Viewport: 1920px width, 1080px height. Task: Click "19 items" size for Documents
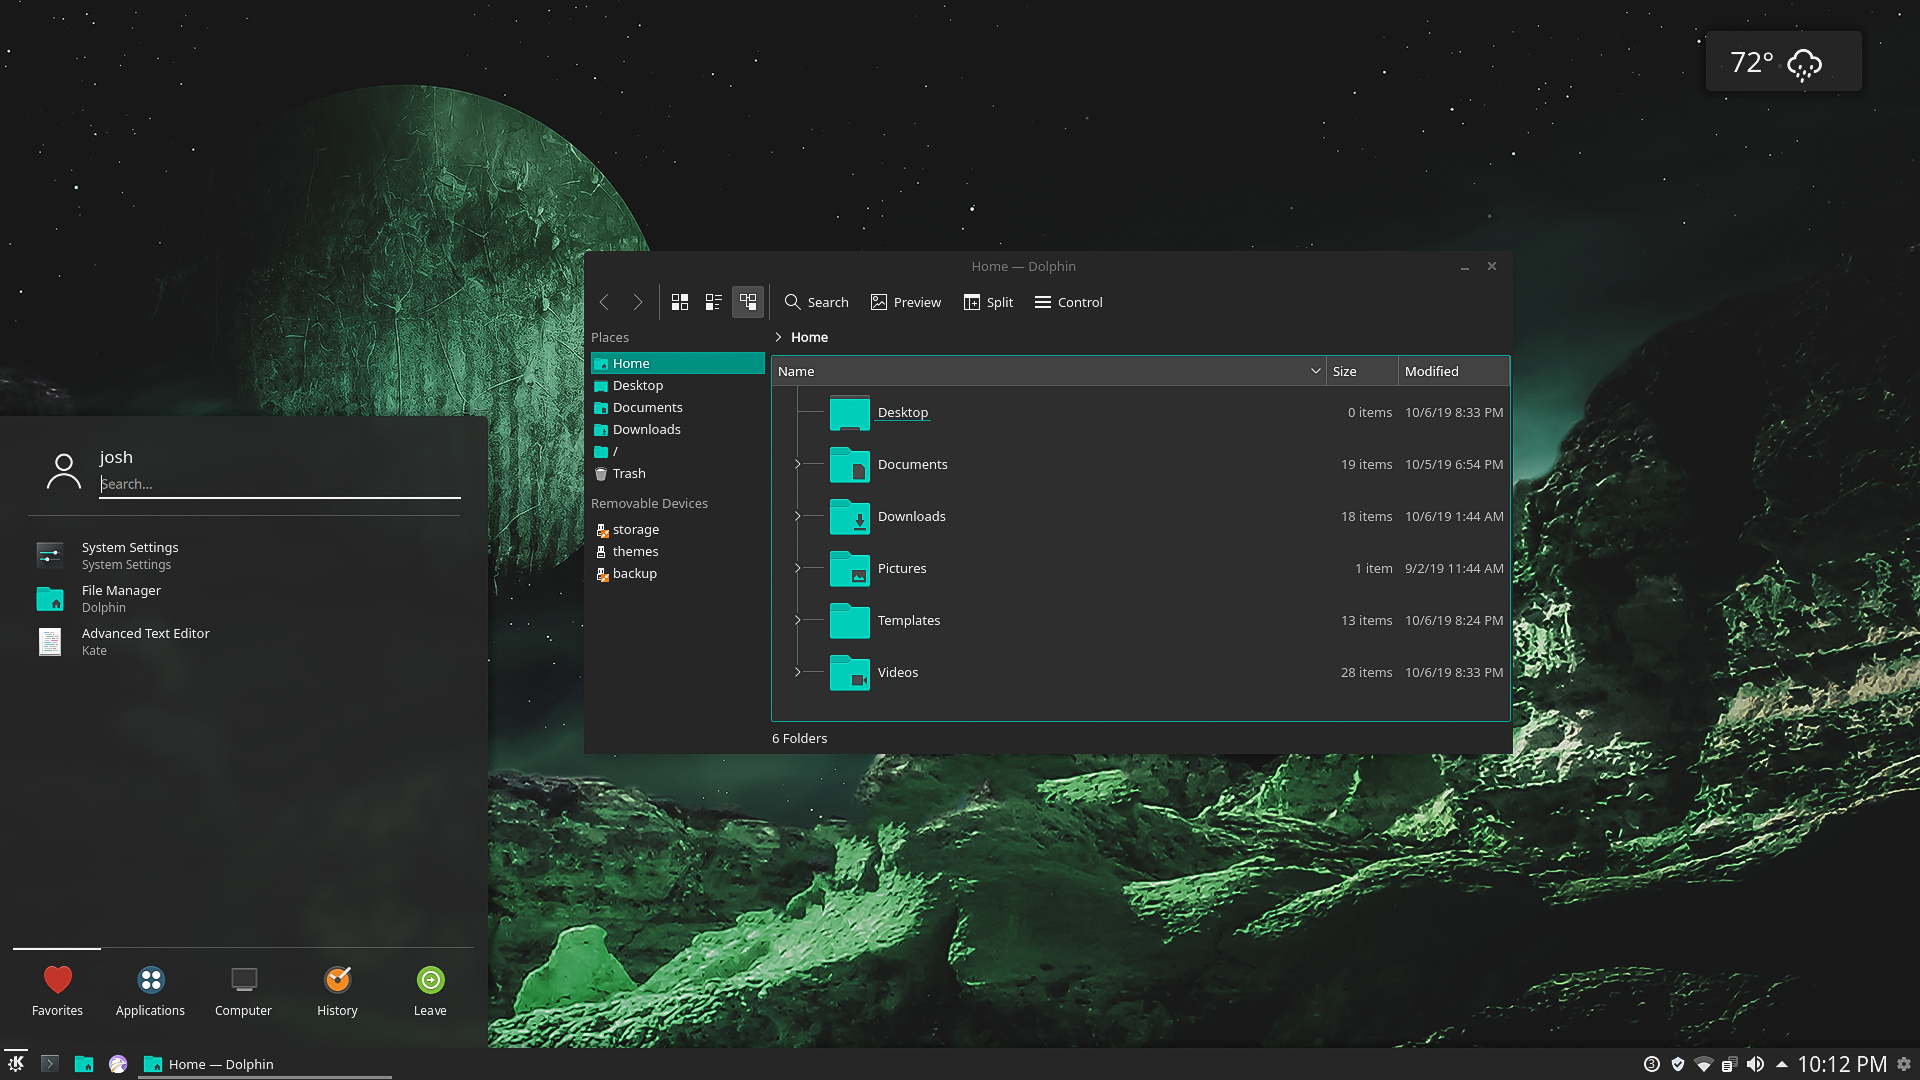point(1366,464)
